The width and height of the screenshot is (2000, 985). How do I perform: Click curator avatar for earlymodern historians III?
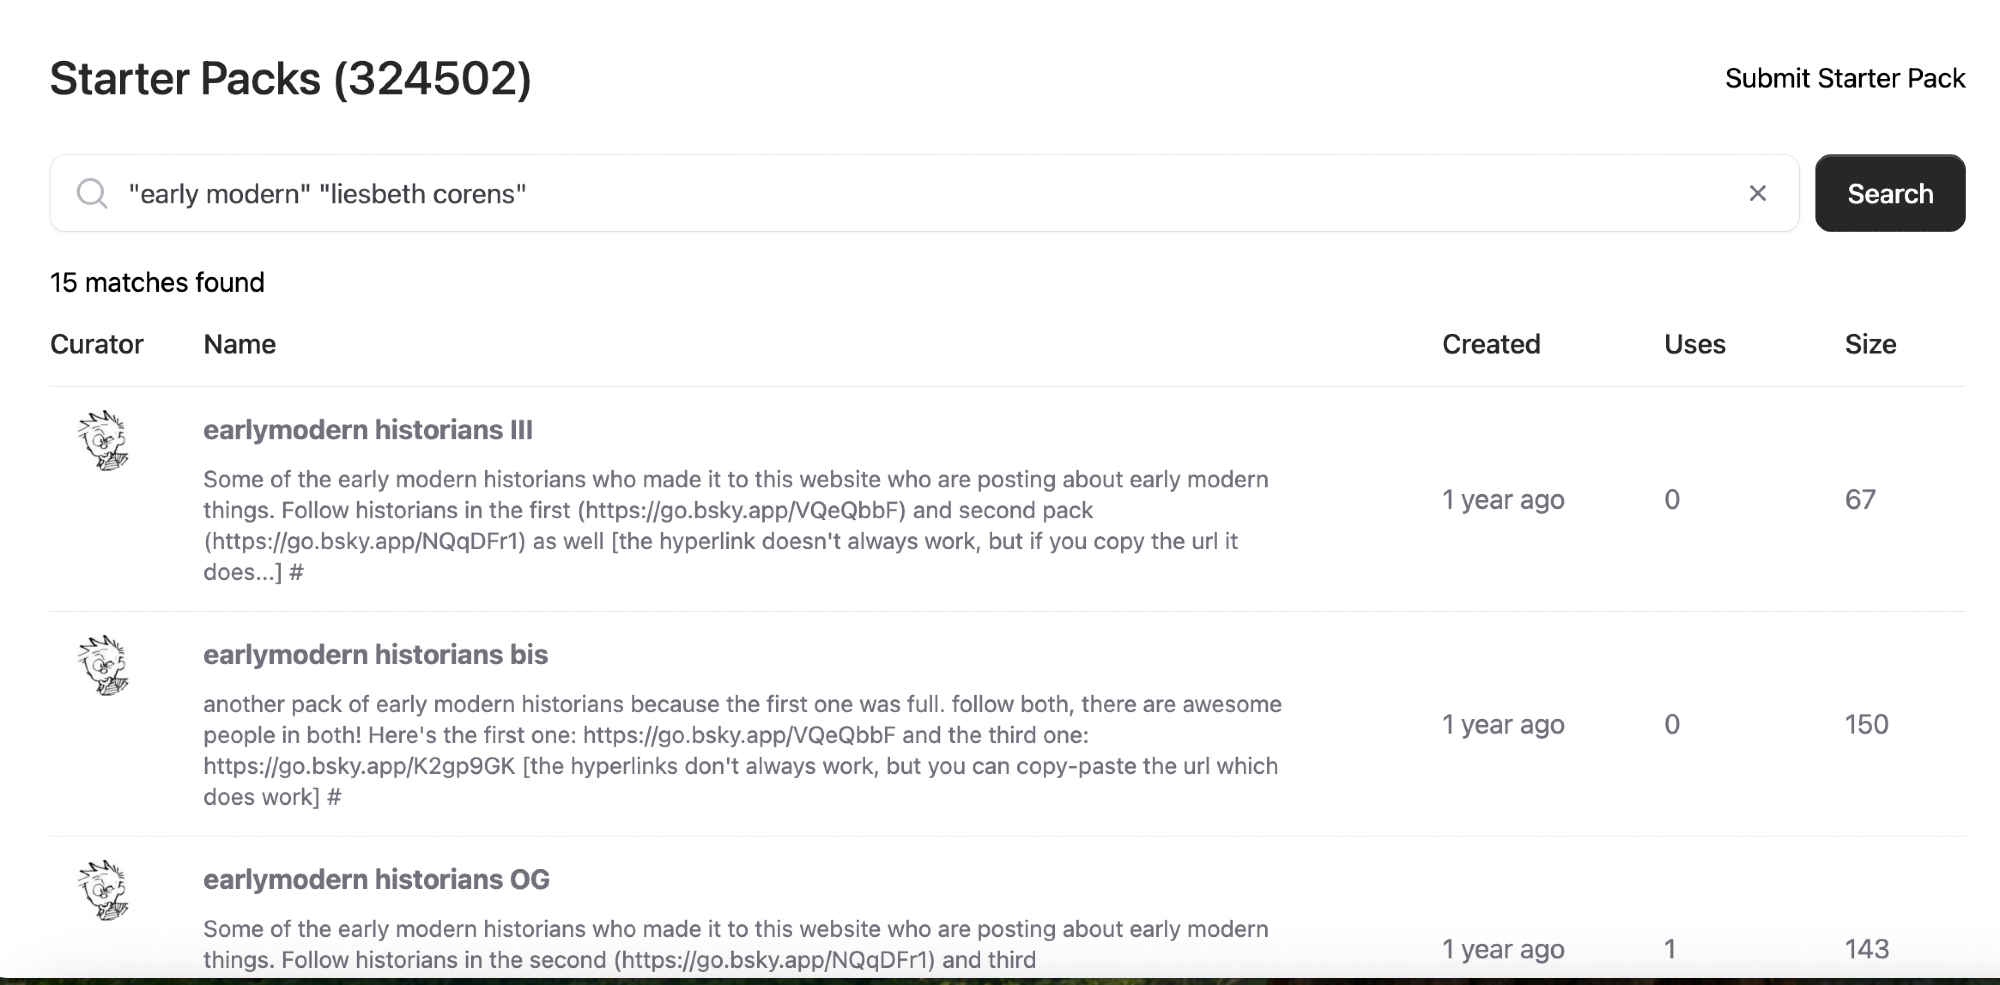pos(104,440)
